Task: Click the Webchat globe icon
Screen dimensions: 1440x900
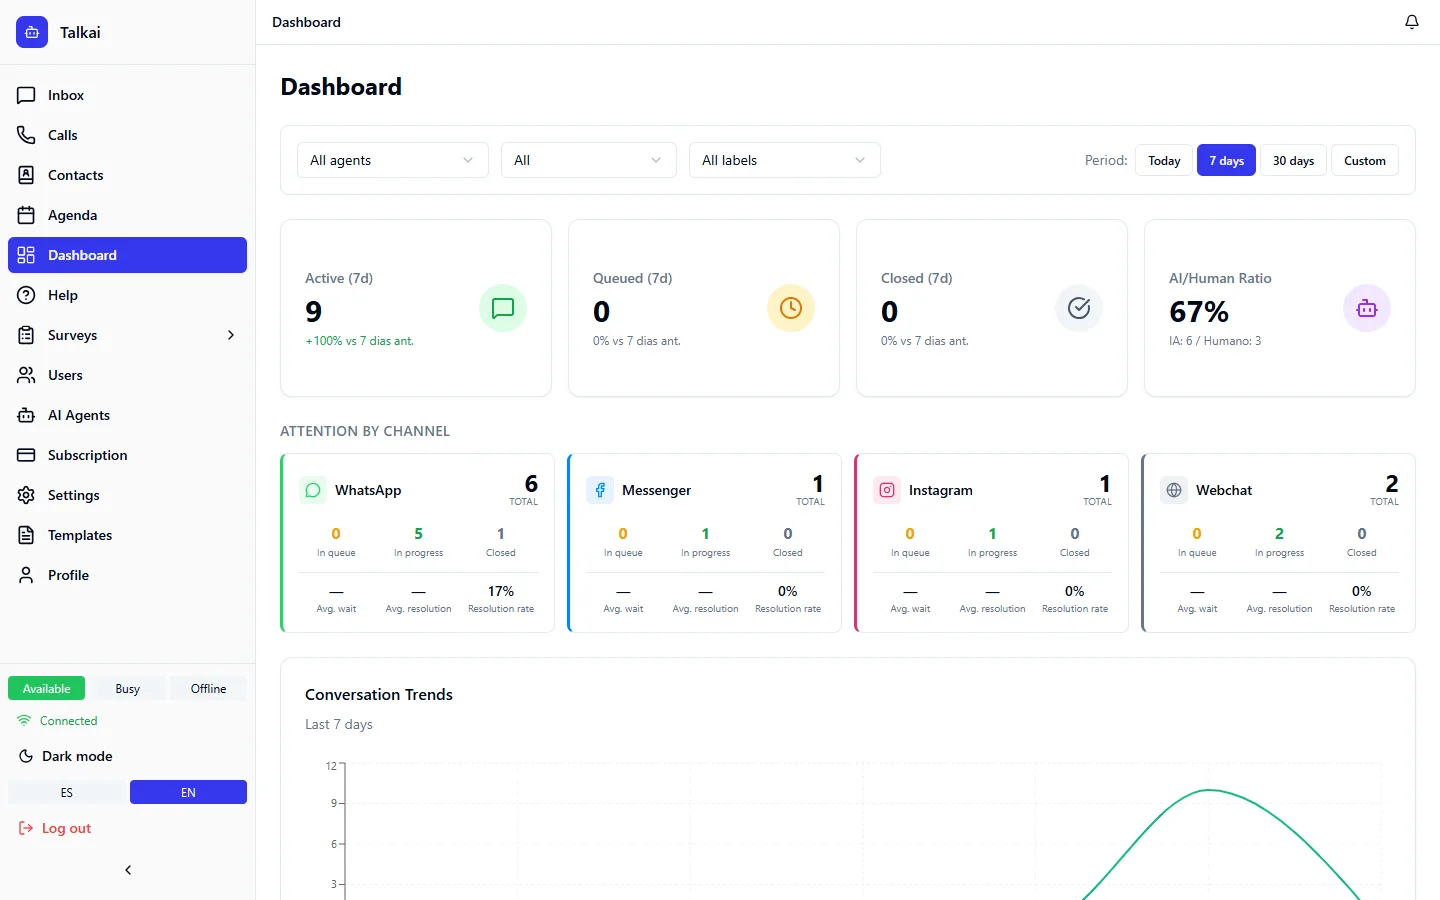Action: coord(1174,490)
